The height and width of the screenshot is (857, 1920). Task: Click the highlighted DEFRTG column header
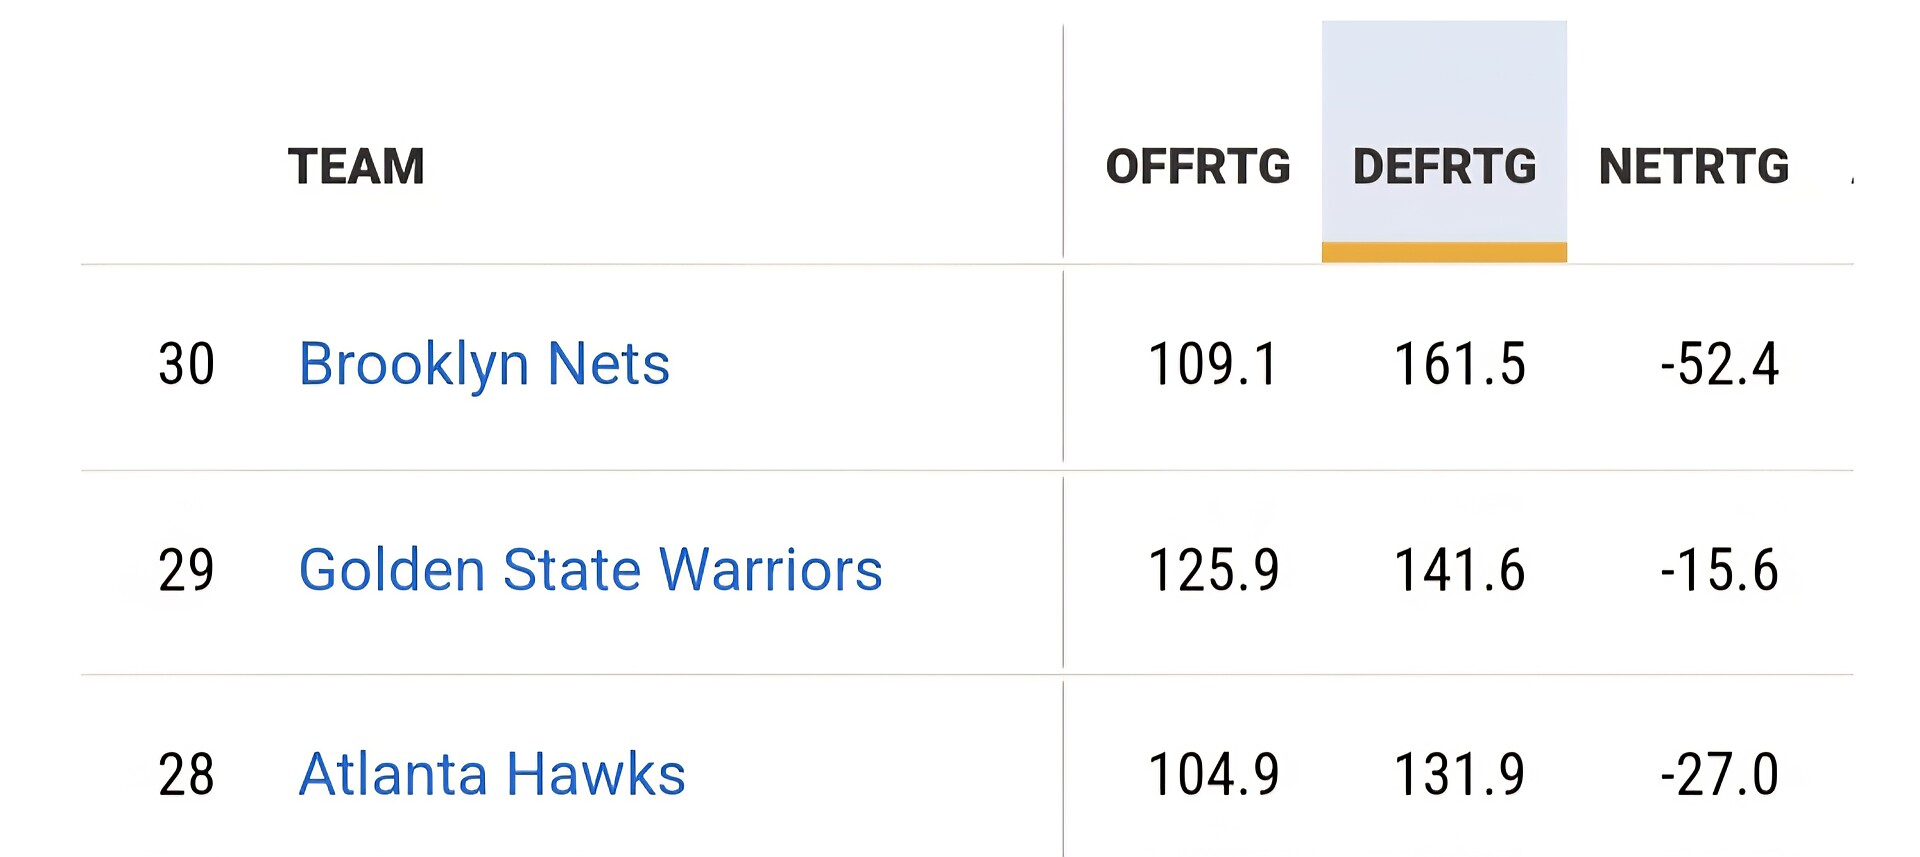coord(1443,166)
